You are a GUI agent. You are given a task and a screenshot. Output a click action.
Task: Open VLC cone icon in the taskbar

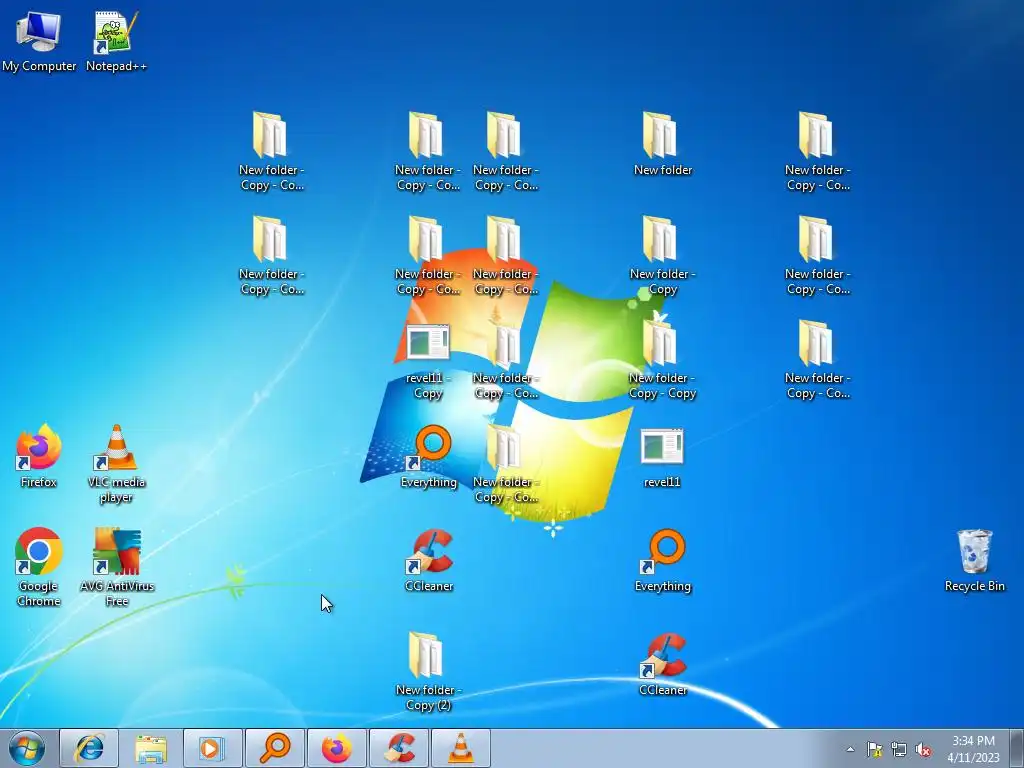[461, 748]
